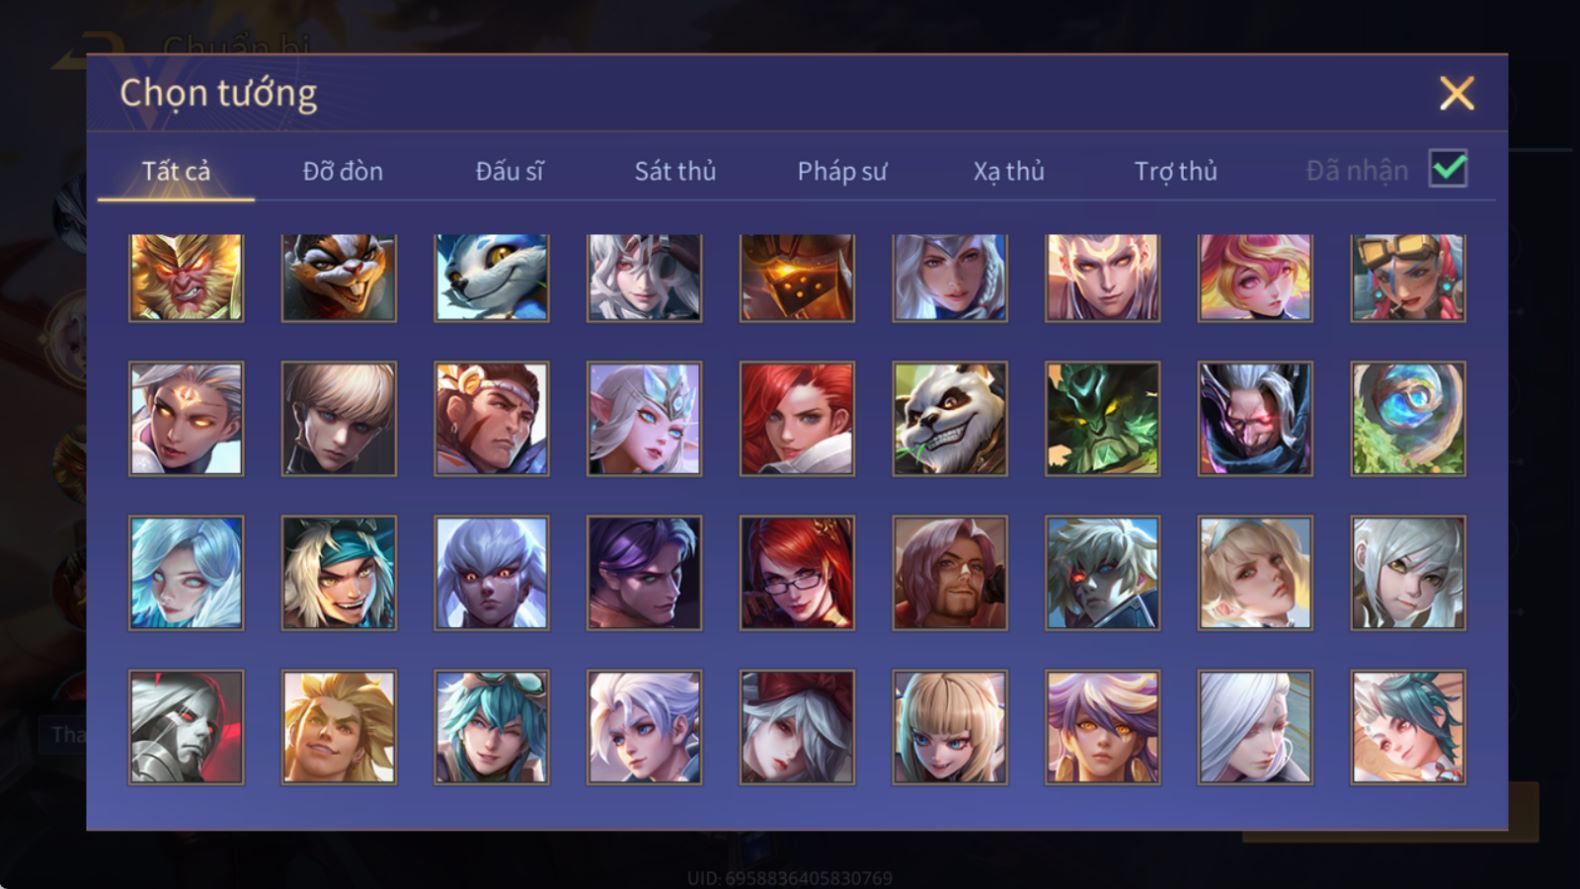Show the Sát thủ hero category
This screenshot has height=889, width=1580.
(x=675, y=171)
